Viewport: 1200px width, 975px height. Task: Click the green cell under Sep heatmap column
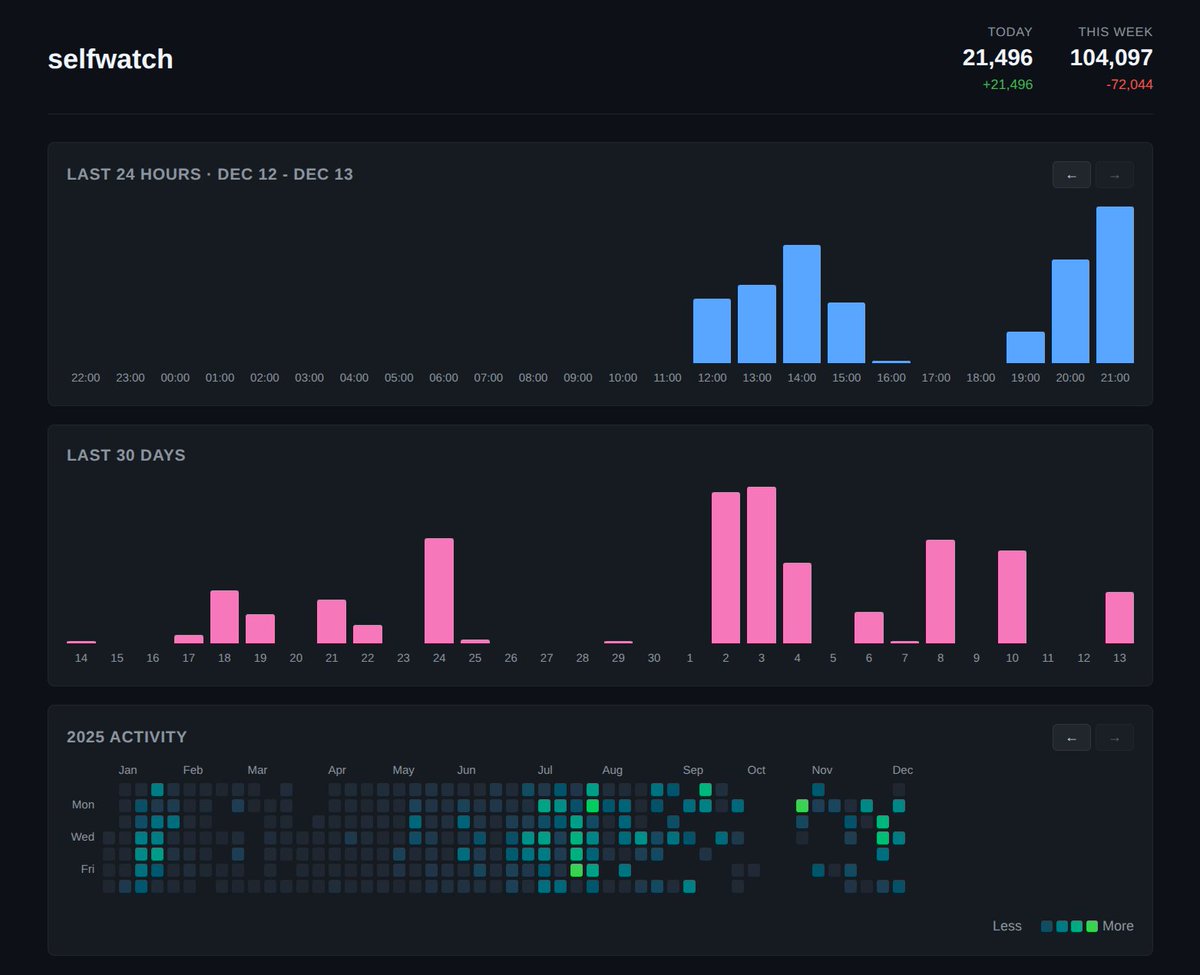click(x=706, y=790)
